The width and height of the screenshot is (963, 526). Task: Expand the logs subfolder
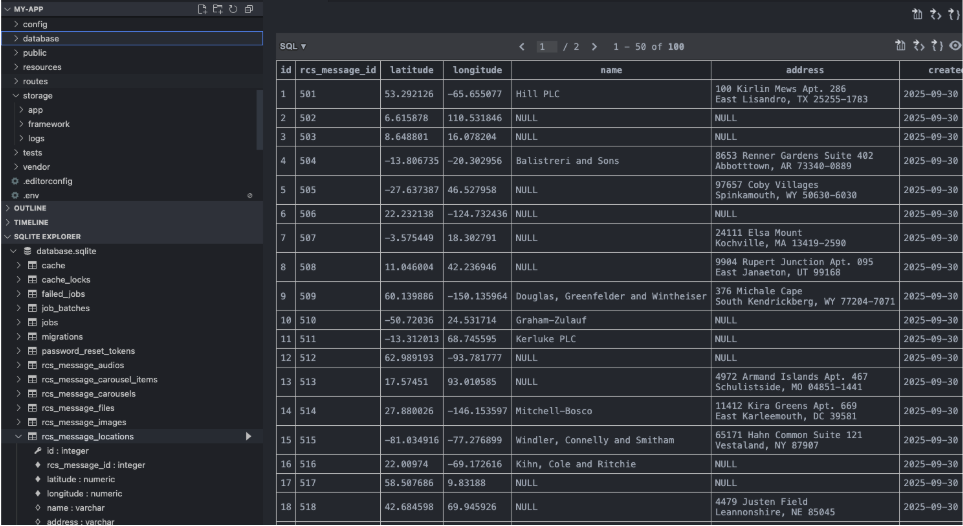[x=21, y=138]
